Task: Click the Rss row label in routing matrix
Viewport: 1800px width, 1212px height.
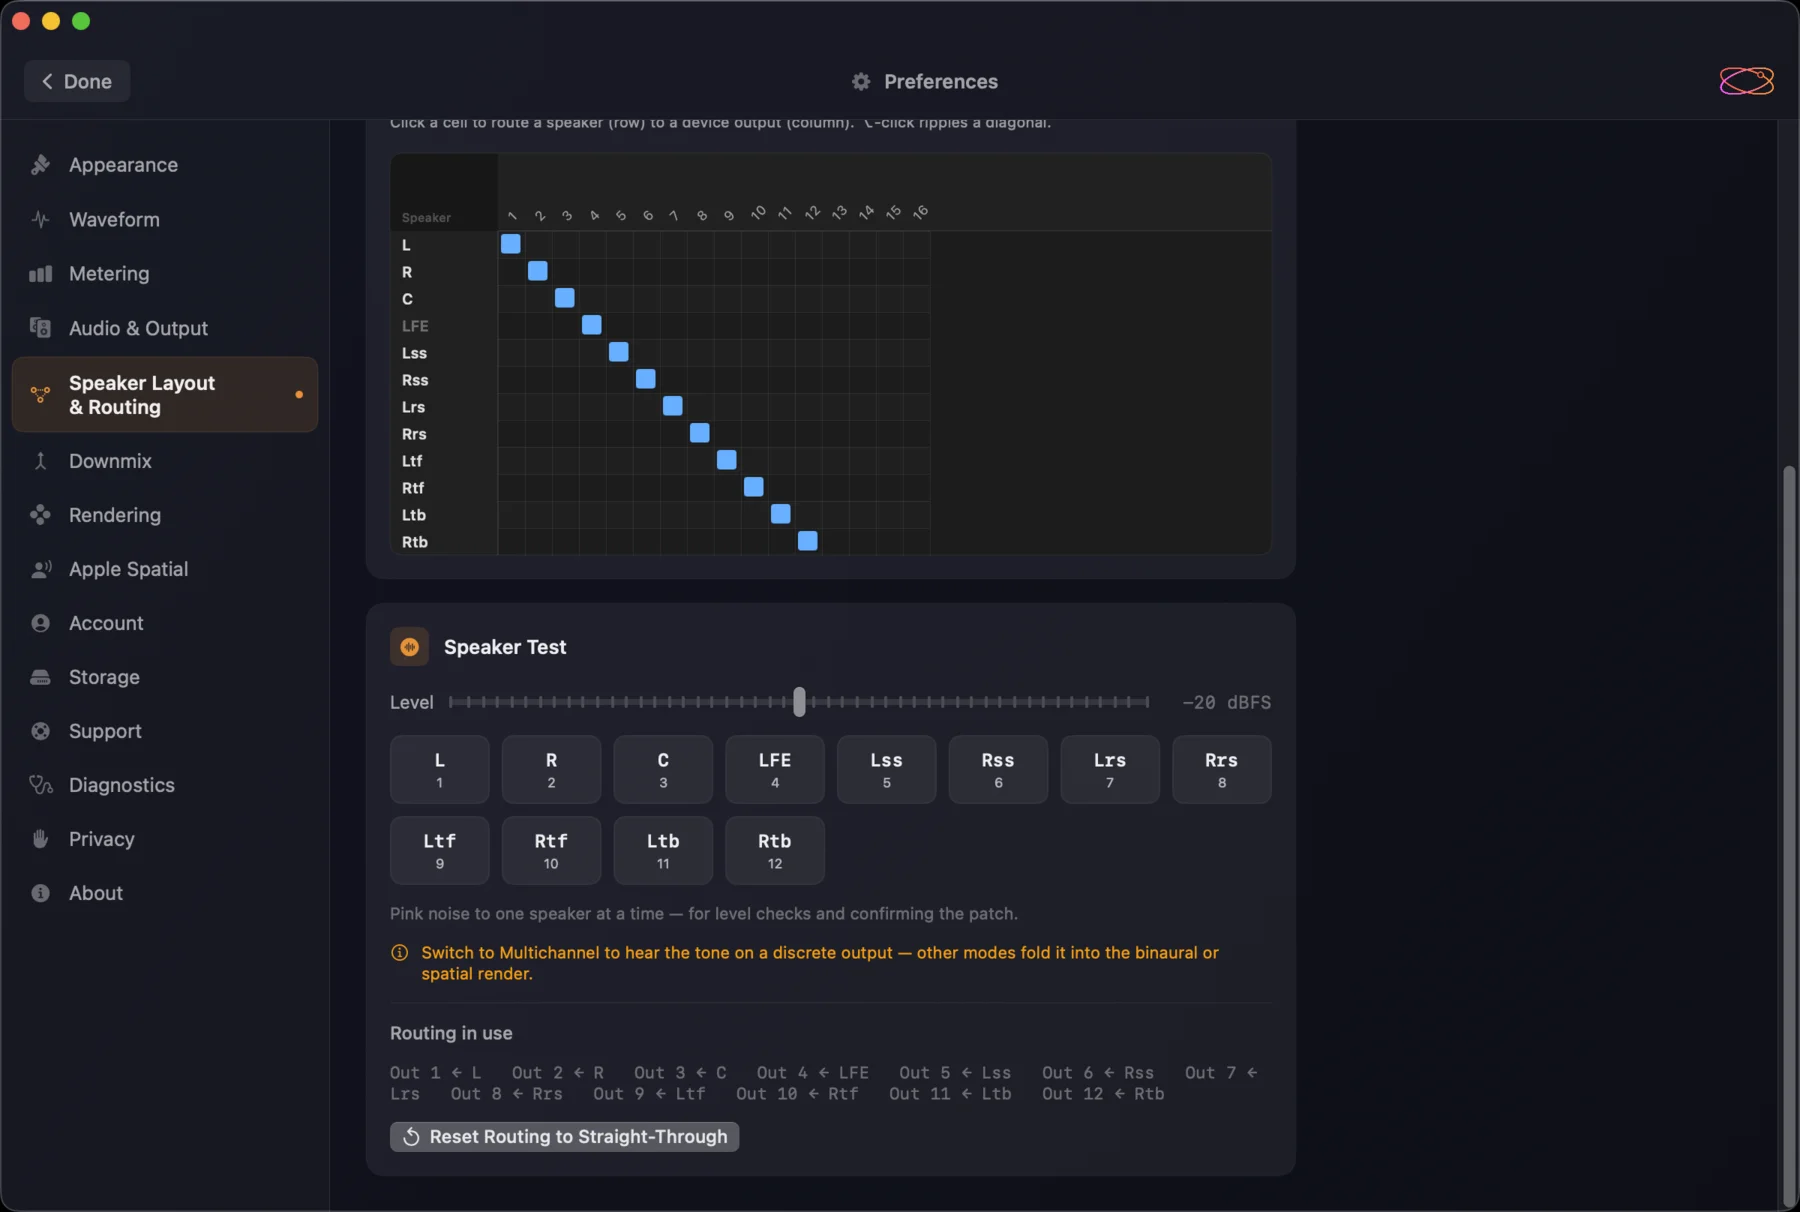Action: 415,380
